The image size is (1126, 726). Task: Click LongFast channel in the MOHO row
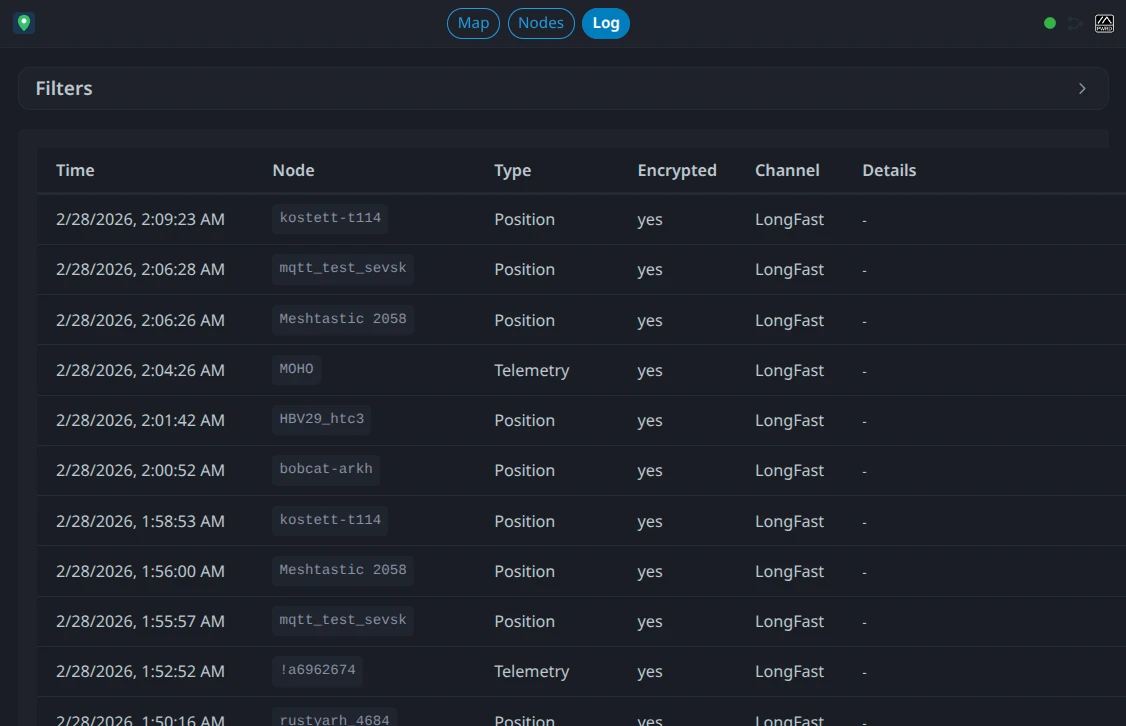788,371
